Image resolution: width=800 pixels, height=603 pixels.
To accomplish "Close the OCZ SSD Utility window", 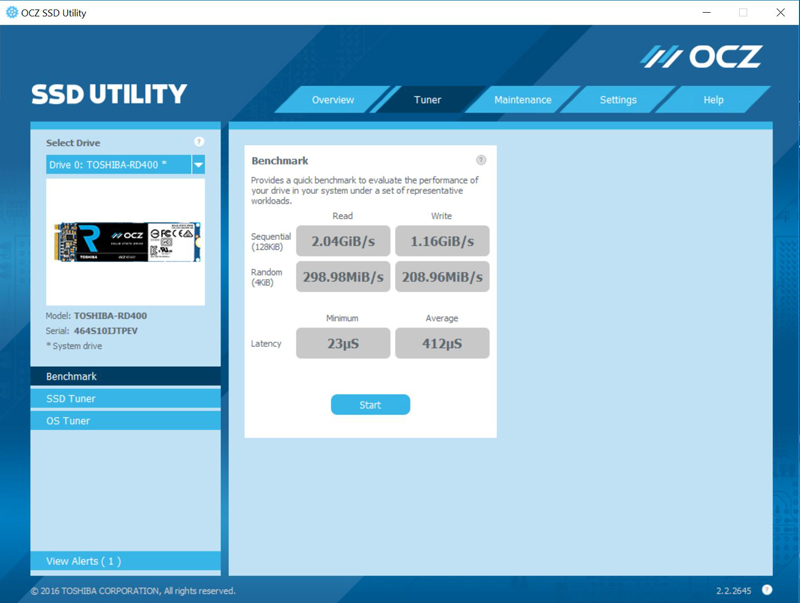I will pos(781,12).
